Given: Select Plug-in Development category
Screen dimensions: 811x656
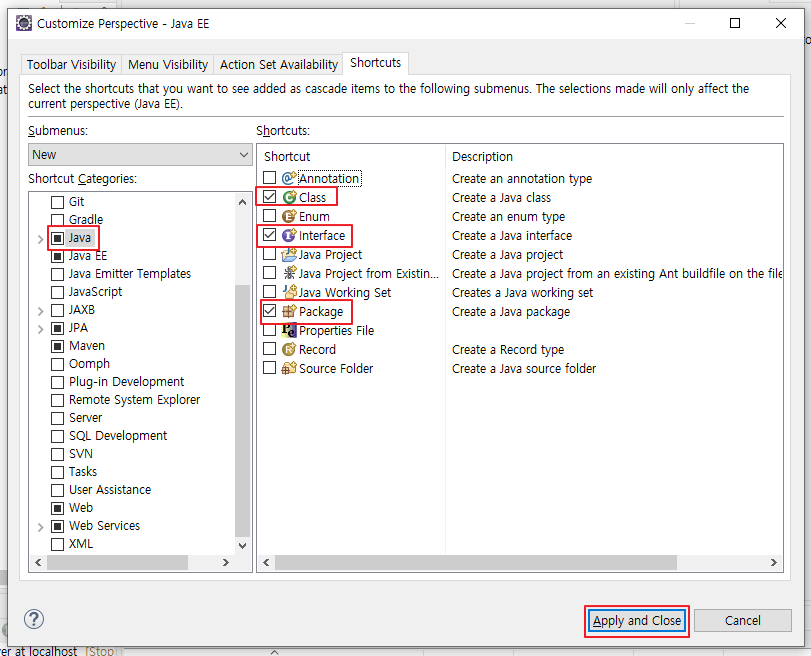Looking at the screenshot, I should [127, 382].
